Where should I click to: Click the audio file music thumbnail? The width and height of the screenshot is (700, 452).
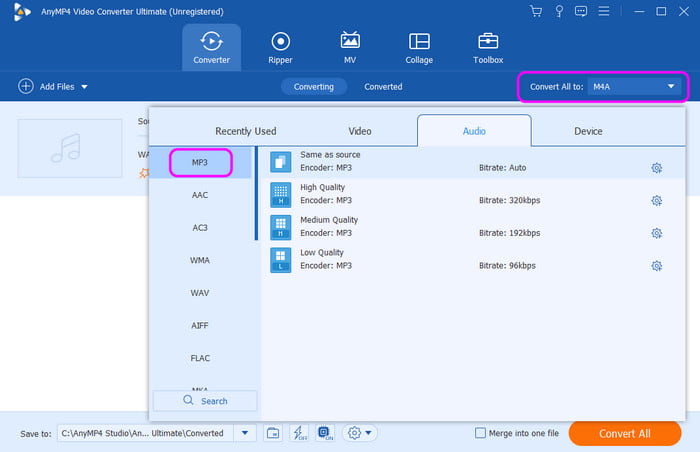(x=70, y=148)
